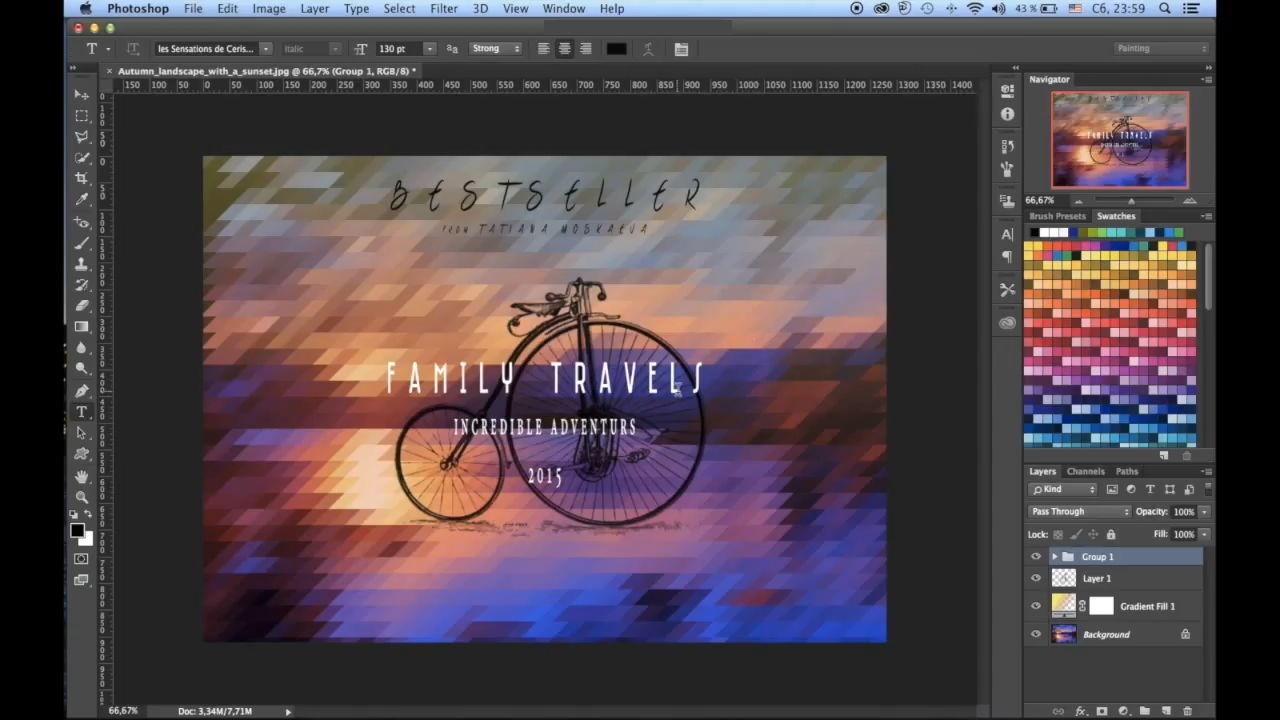Hide the Background layer

click(1035, 634)
